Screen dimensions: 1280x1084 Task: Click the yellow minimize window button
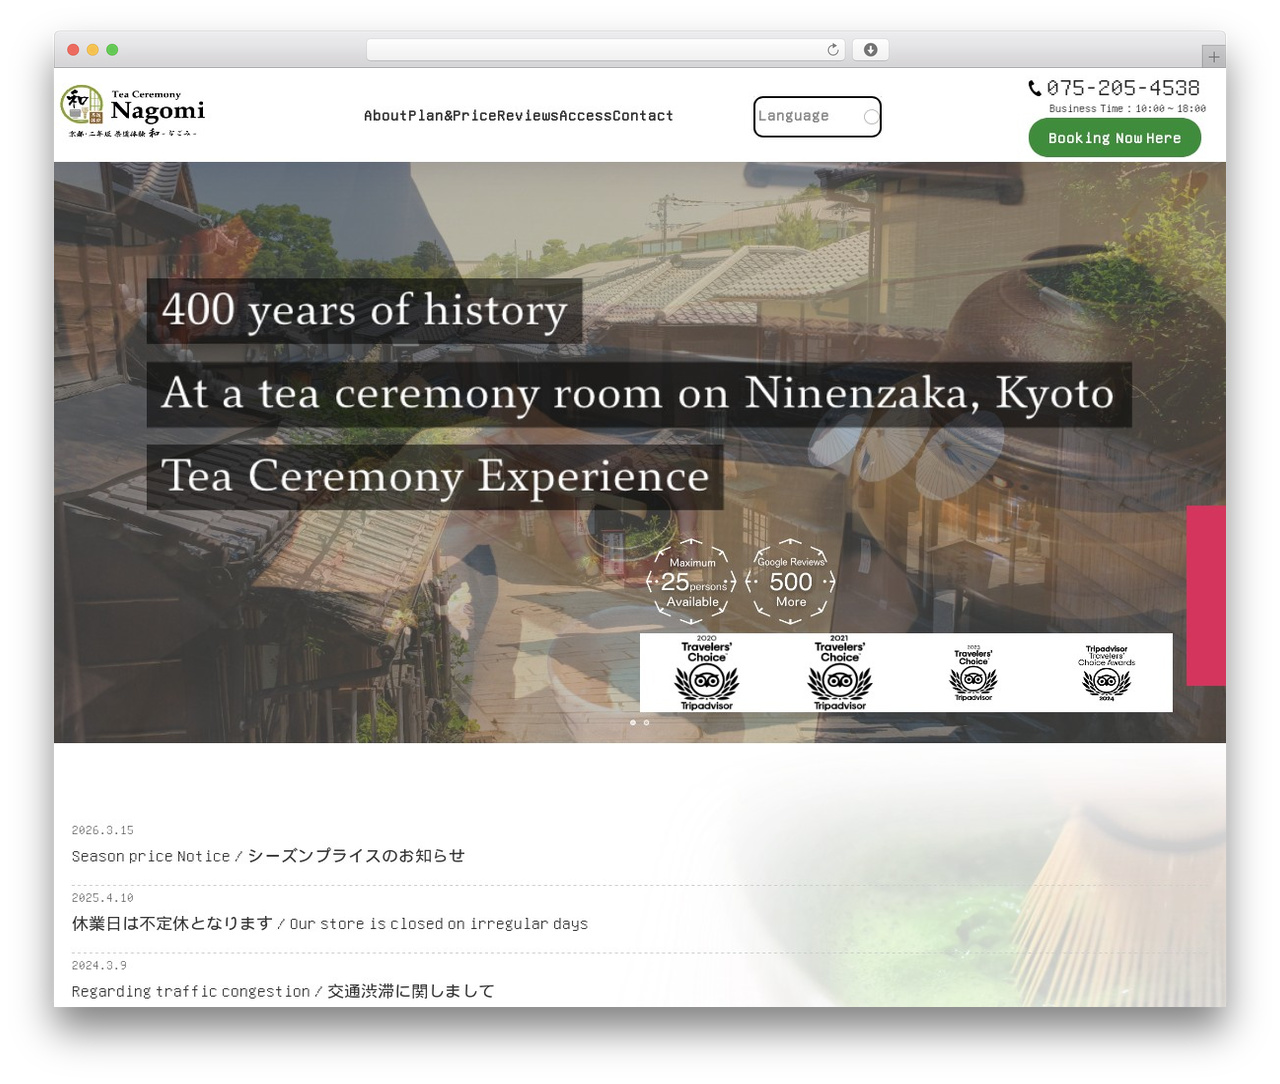tap(93, 50)
